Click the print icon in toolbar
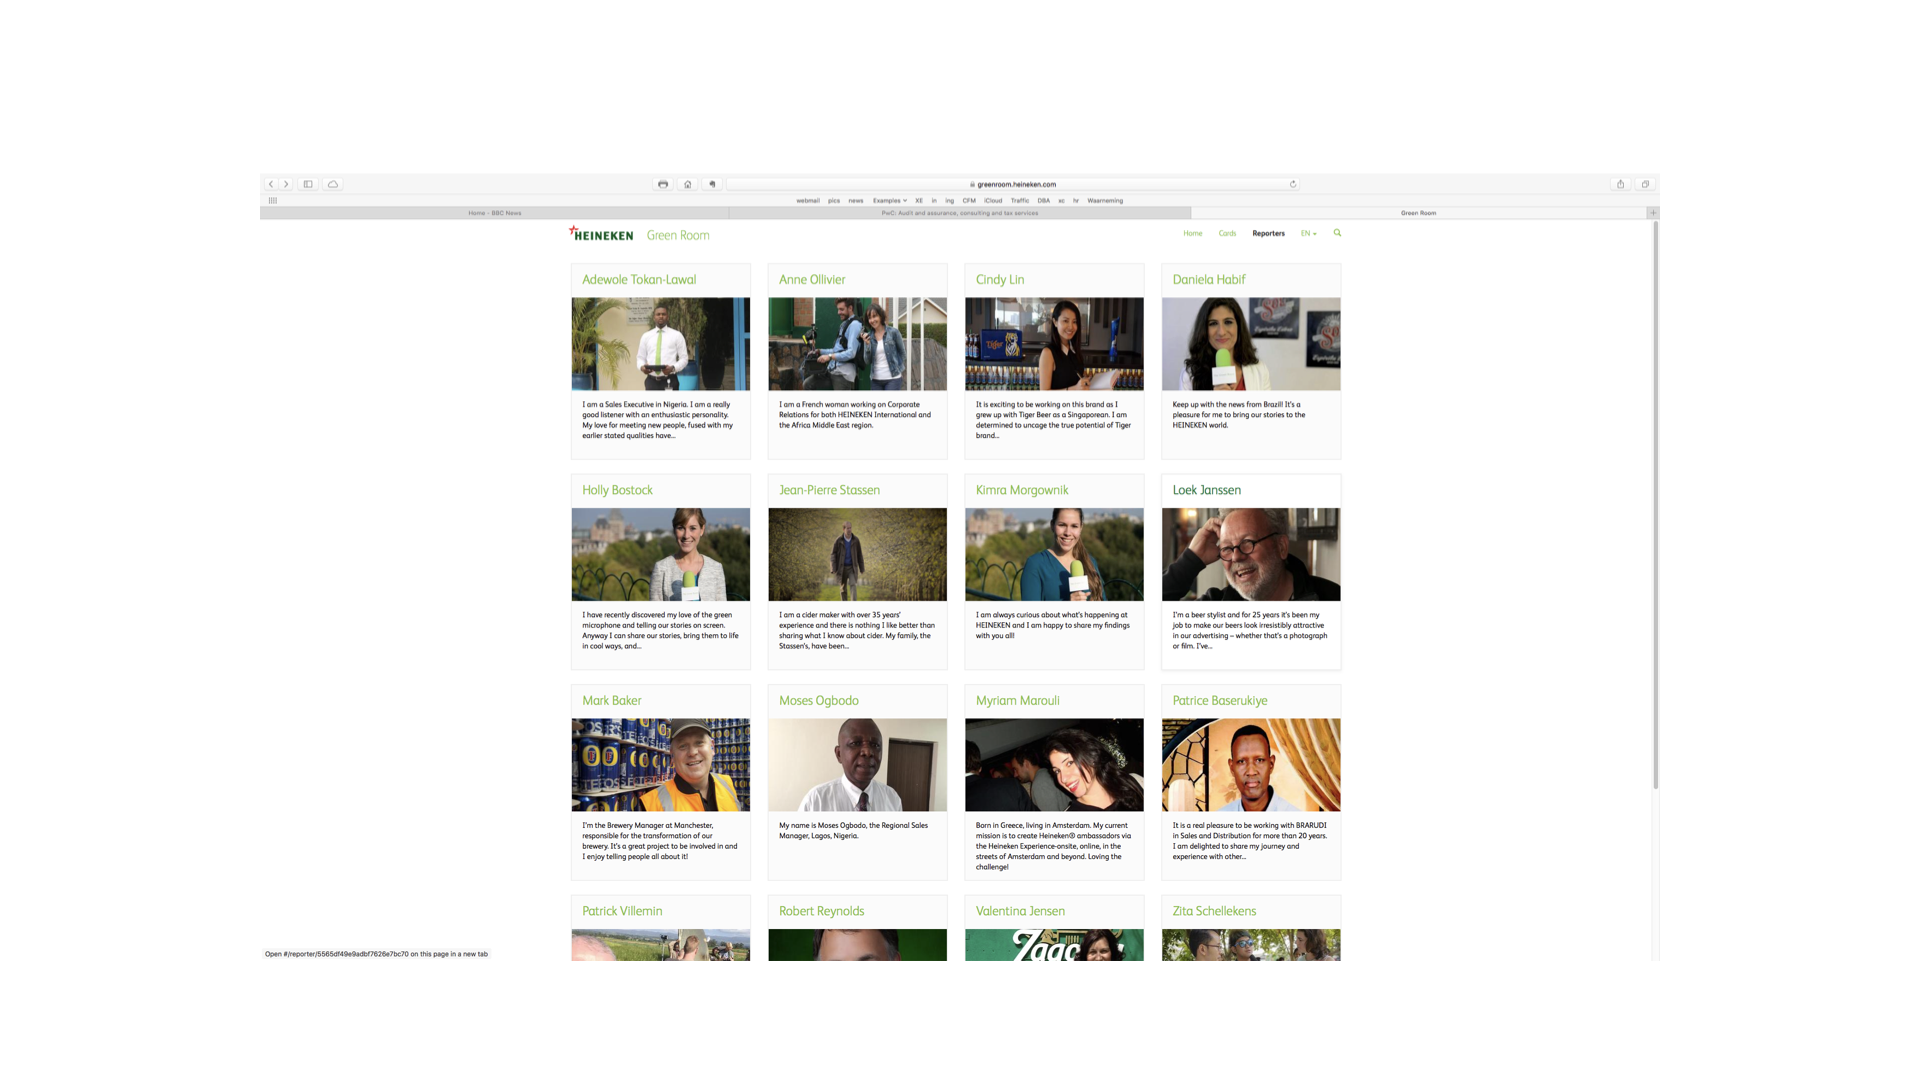 663,184
